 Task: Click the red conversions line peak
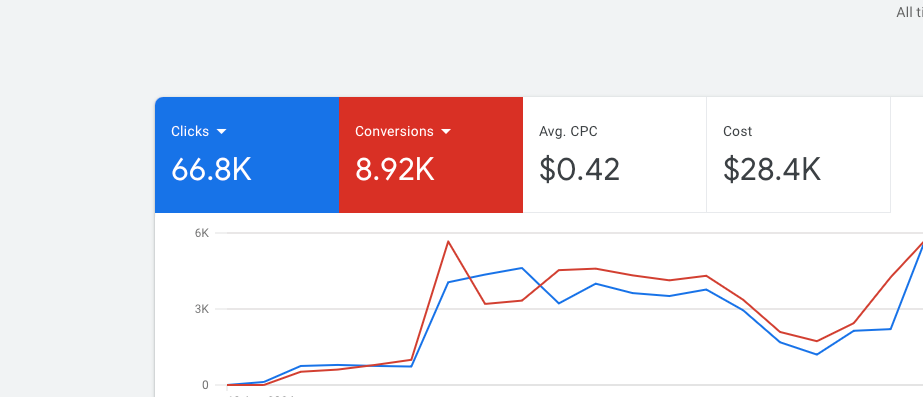tap(448, 241)
